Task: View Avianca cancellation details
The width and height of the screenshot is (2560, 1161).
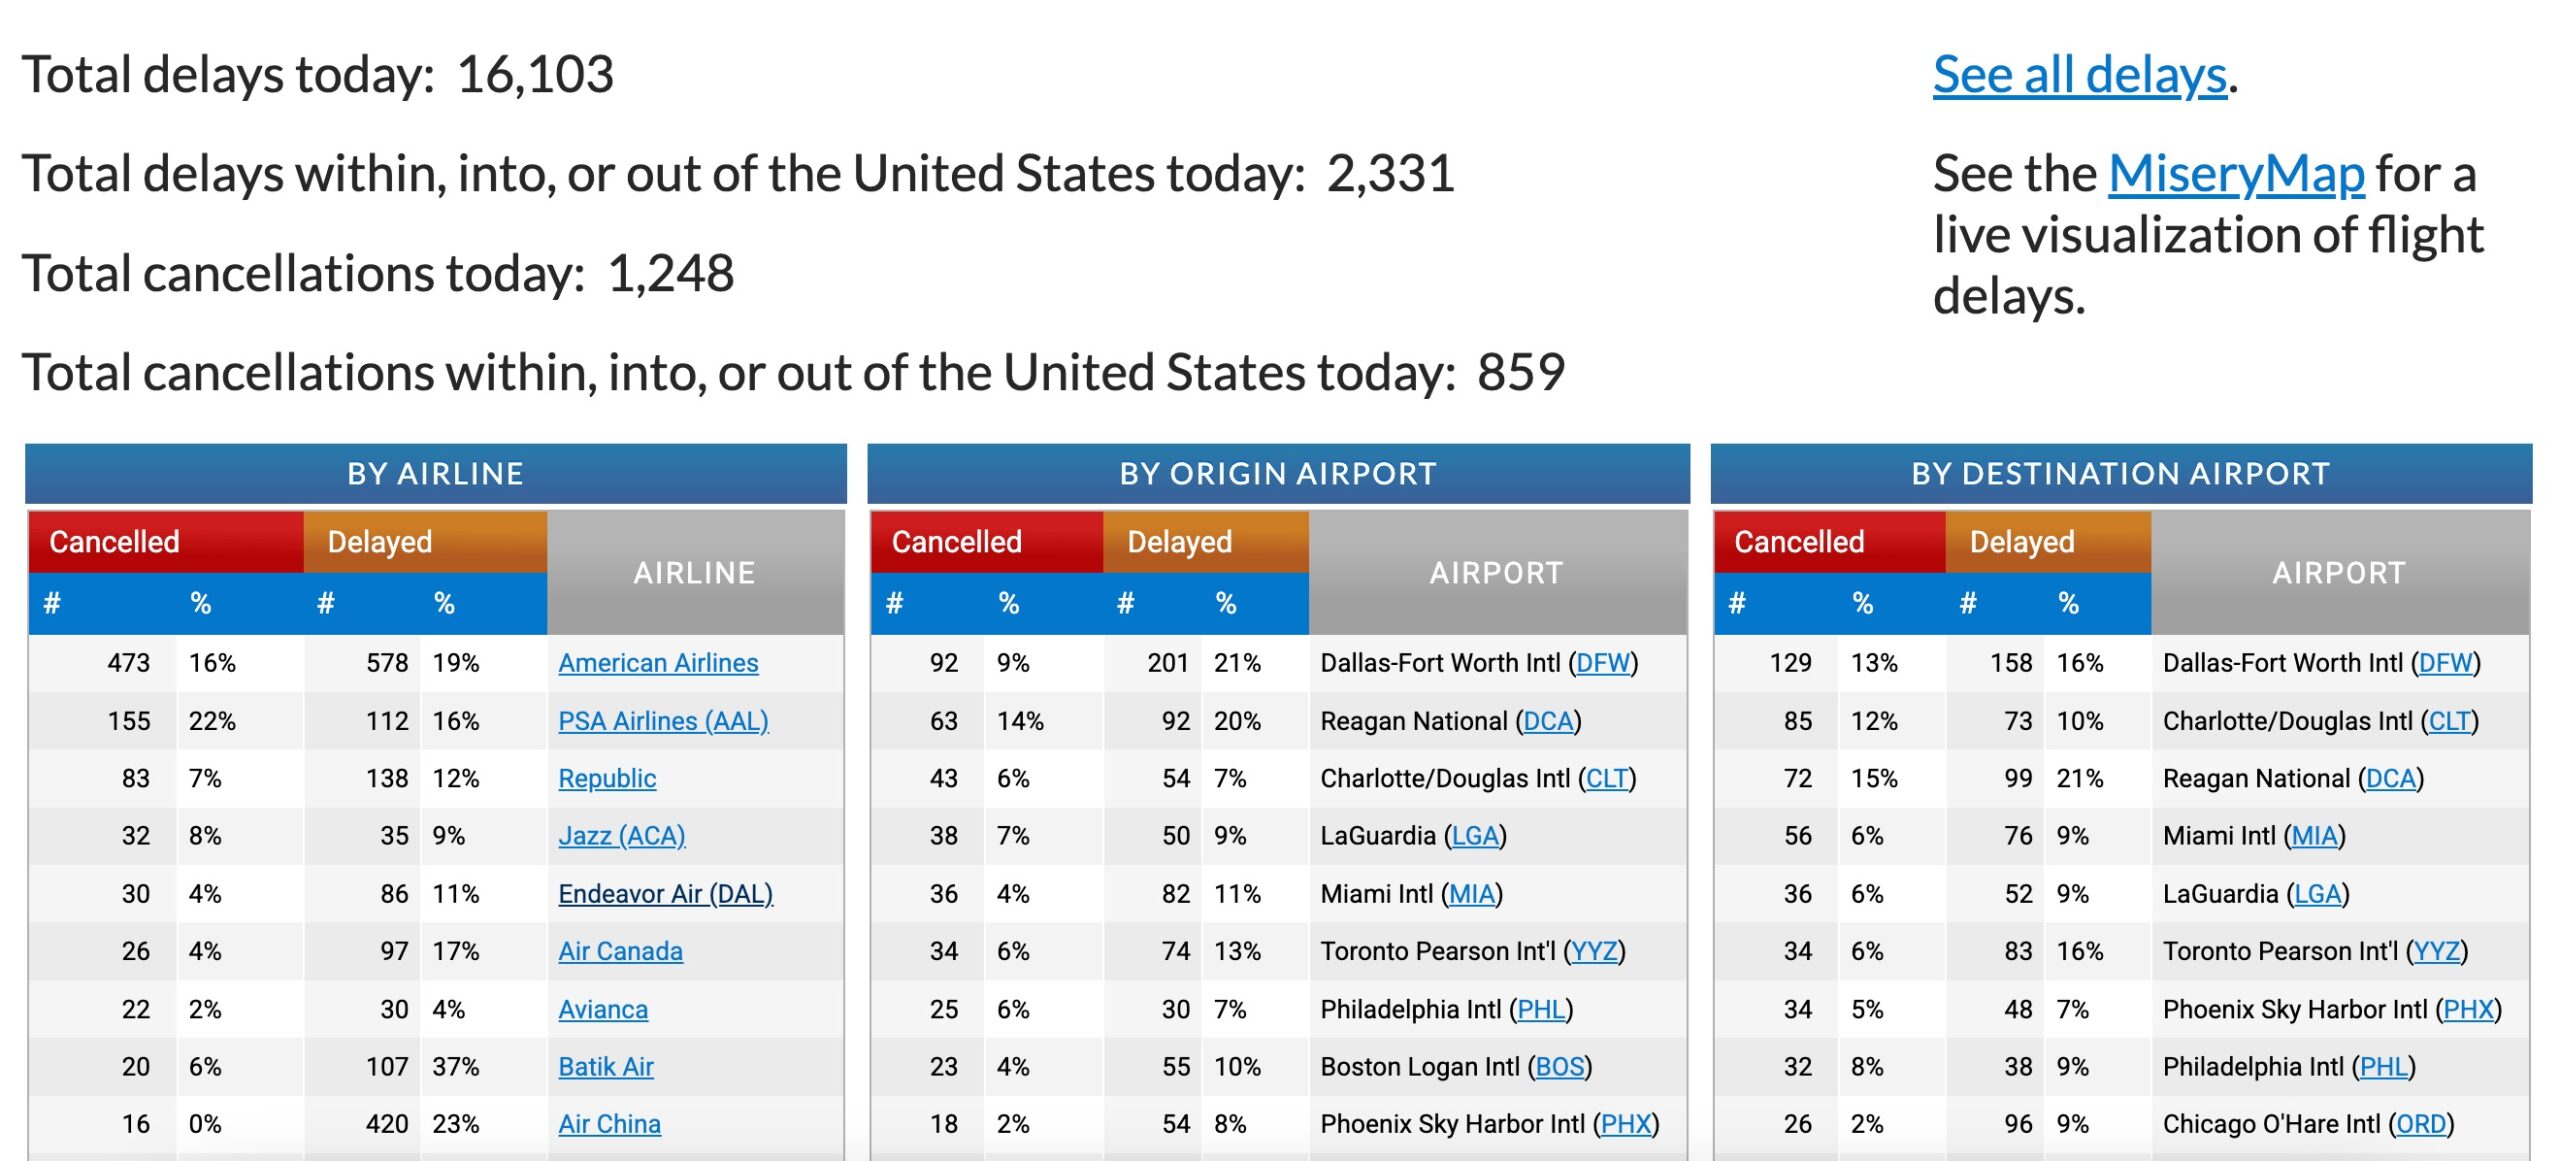Action: tap(603, 1009)
